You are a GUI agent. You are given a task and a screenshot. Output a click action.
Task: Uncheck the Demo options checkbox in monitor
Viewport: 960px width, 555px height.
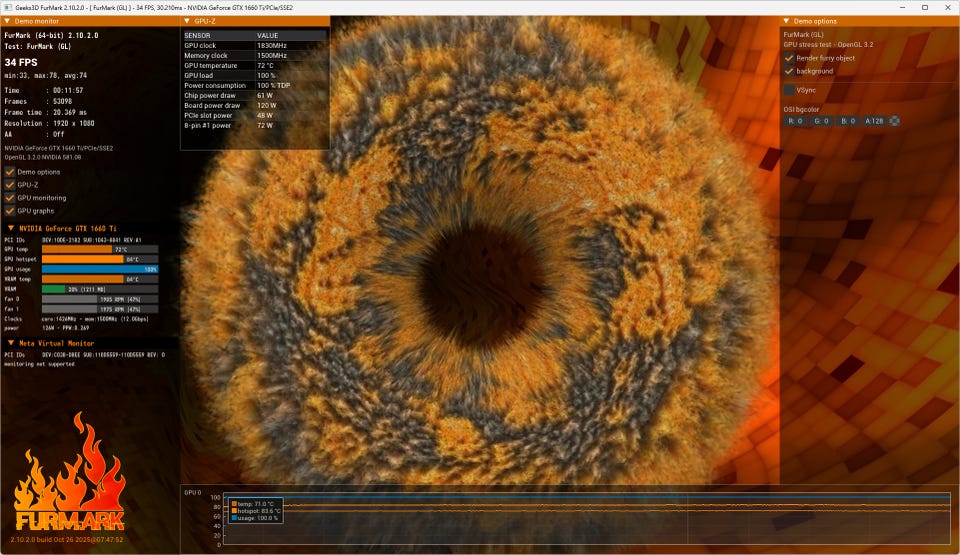pyautogui.click(x=10, y=172)
